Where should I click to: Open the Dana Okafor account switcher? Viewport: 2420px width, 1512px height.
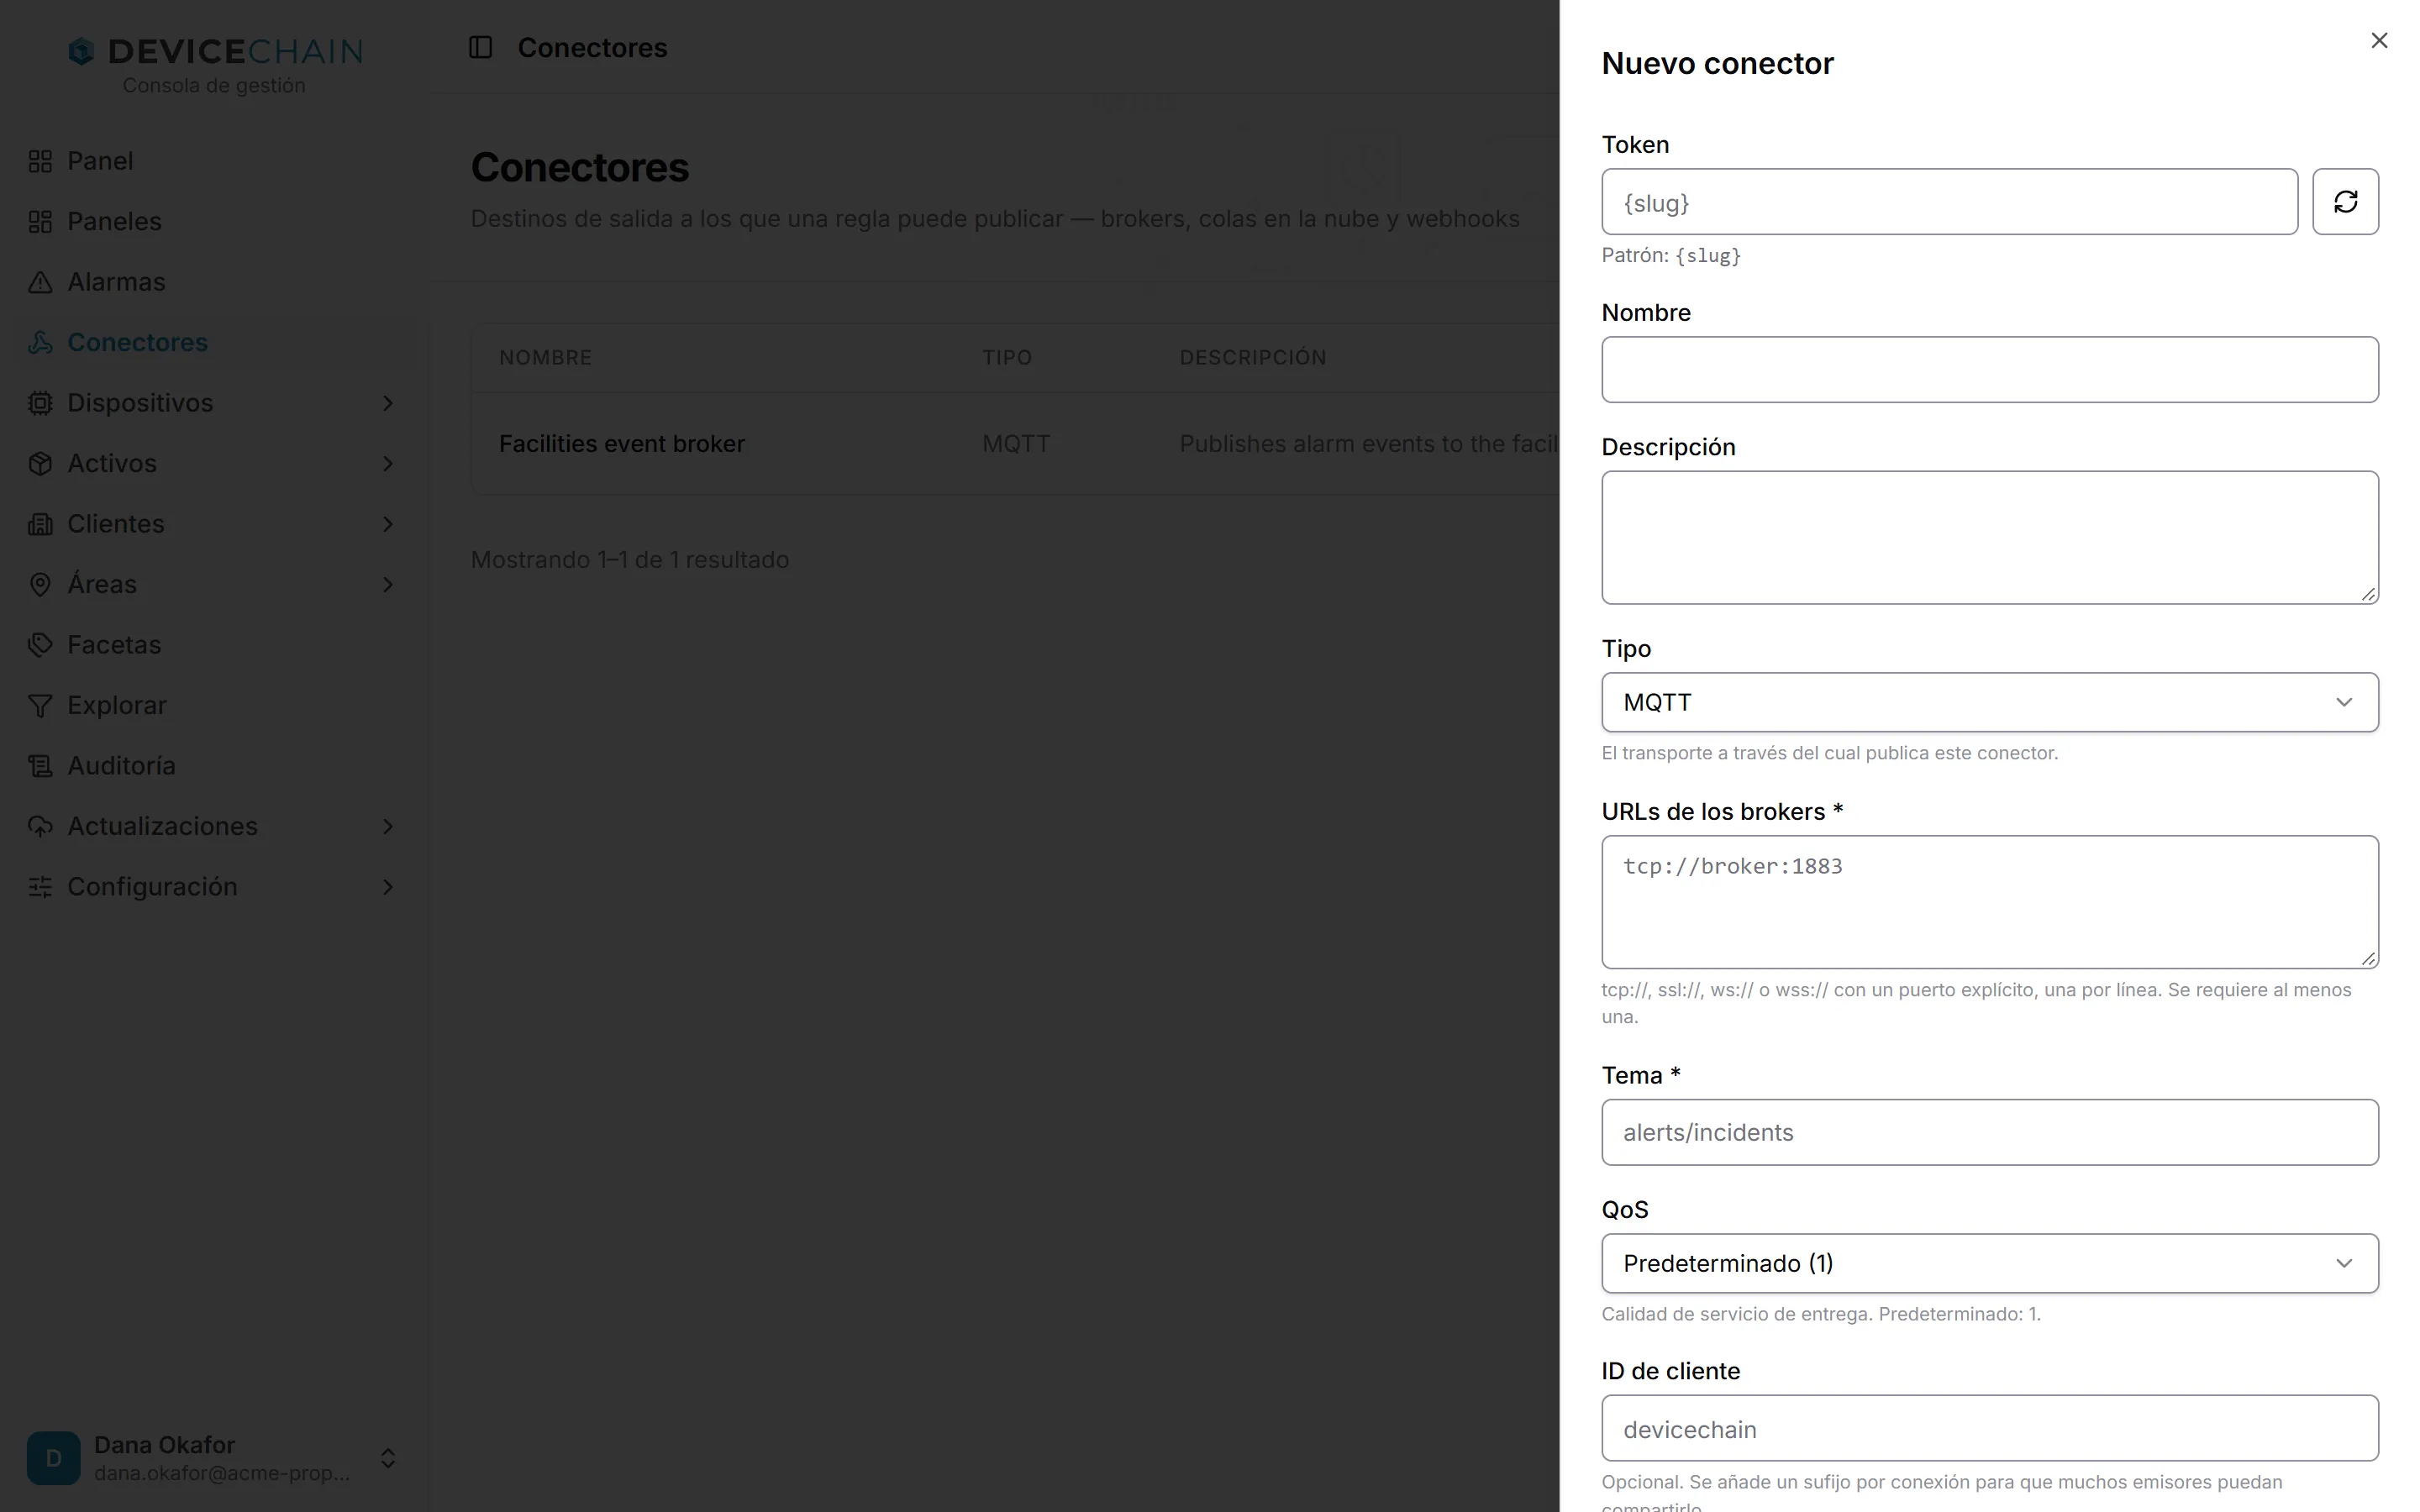click(x=213, y=1458)
